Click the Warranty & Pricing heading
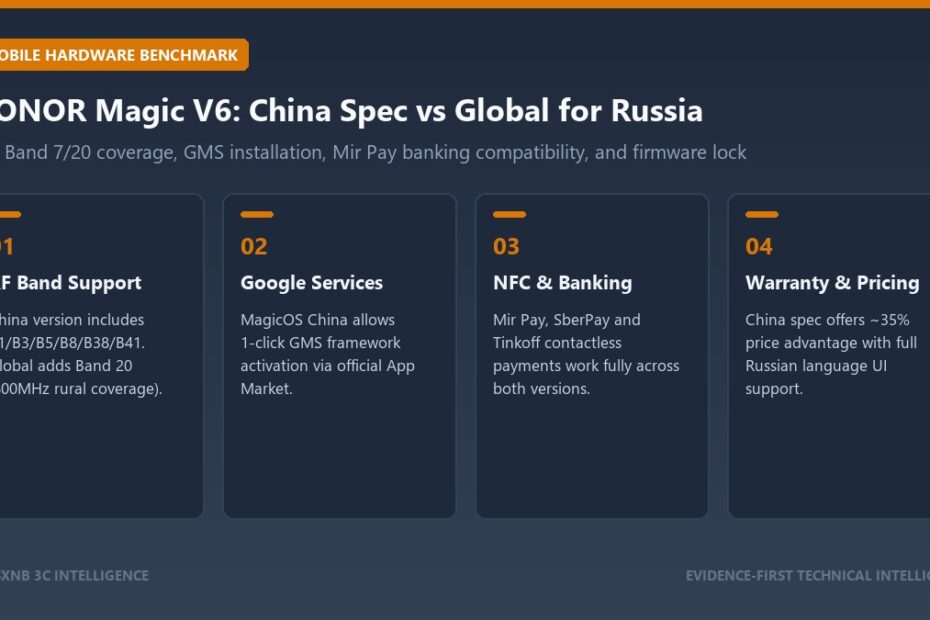 tap(832, 282)
